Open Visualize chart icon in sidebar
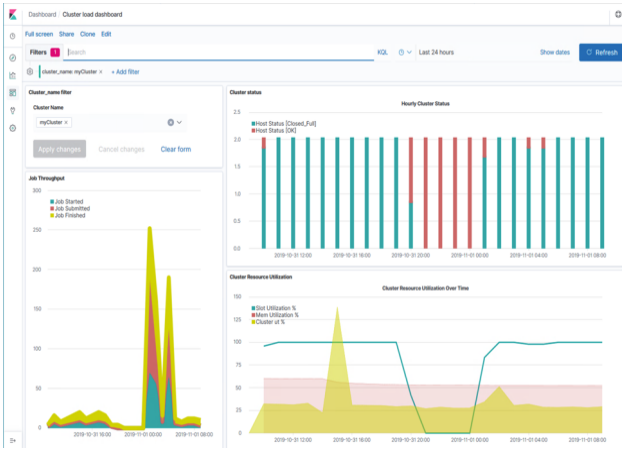The image size is (628, 456). coord(13,75)
